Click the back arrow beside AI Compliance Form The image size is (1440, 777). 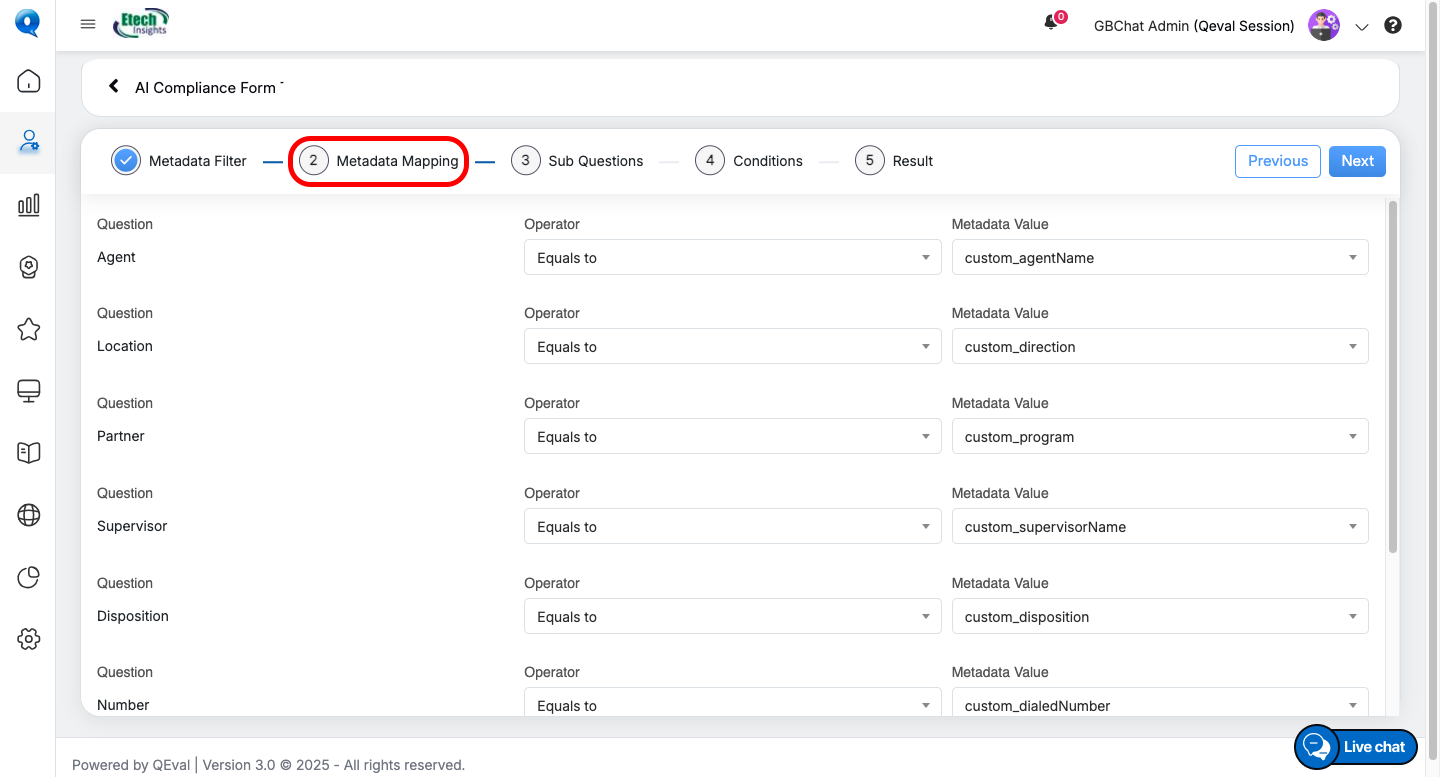pos(114,87)
